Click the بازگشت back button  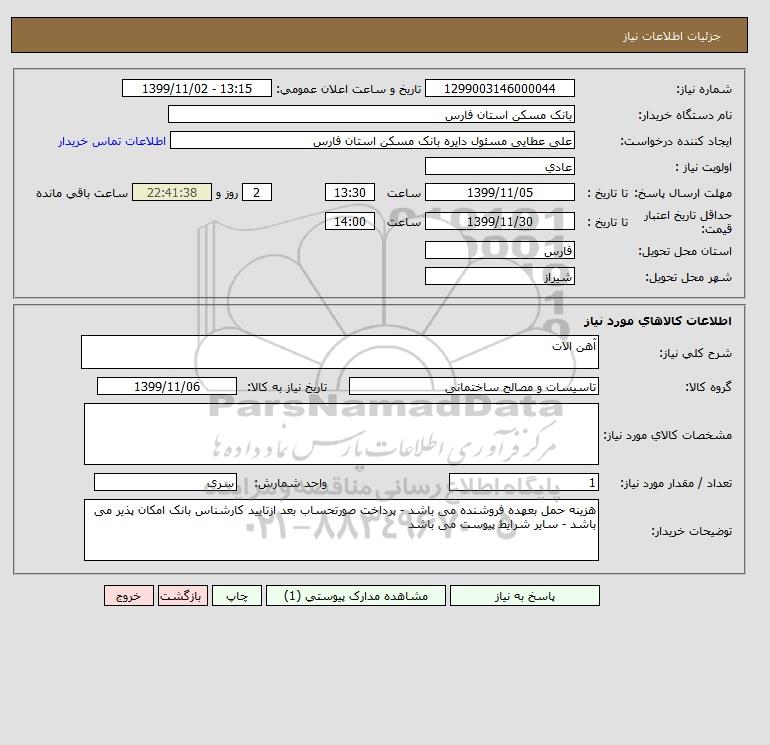pos(183,595)
